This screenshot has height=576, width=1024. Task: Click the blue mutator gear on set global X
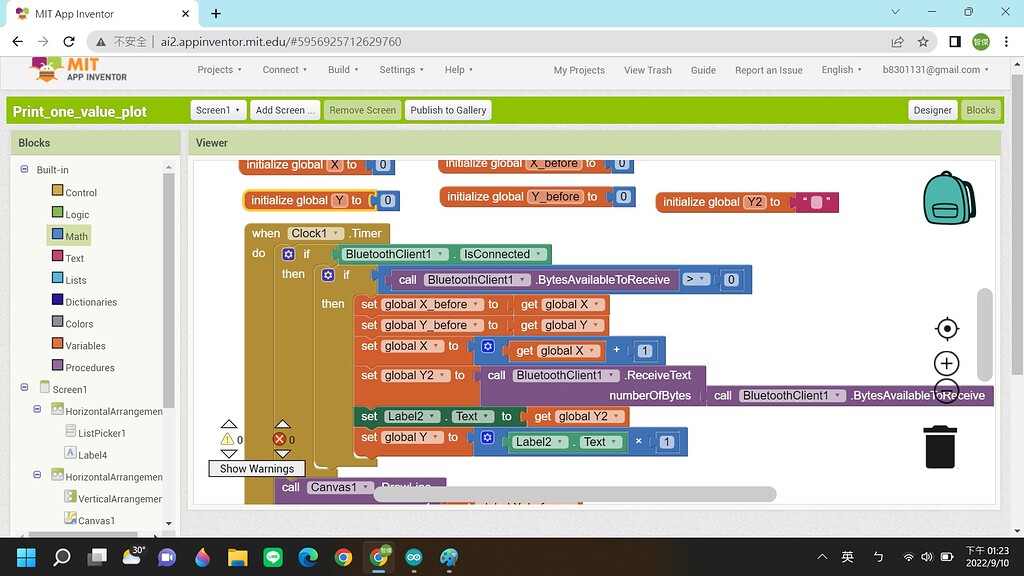(487, 346)
